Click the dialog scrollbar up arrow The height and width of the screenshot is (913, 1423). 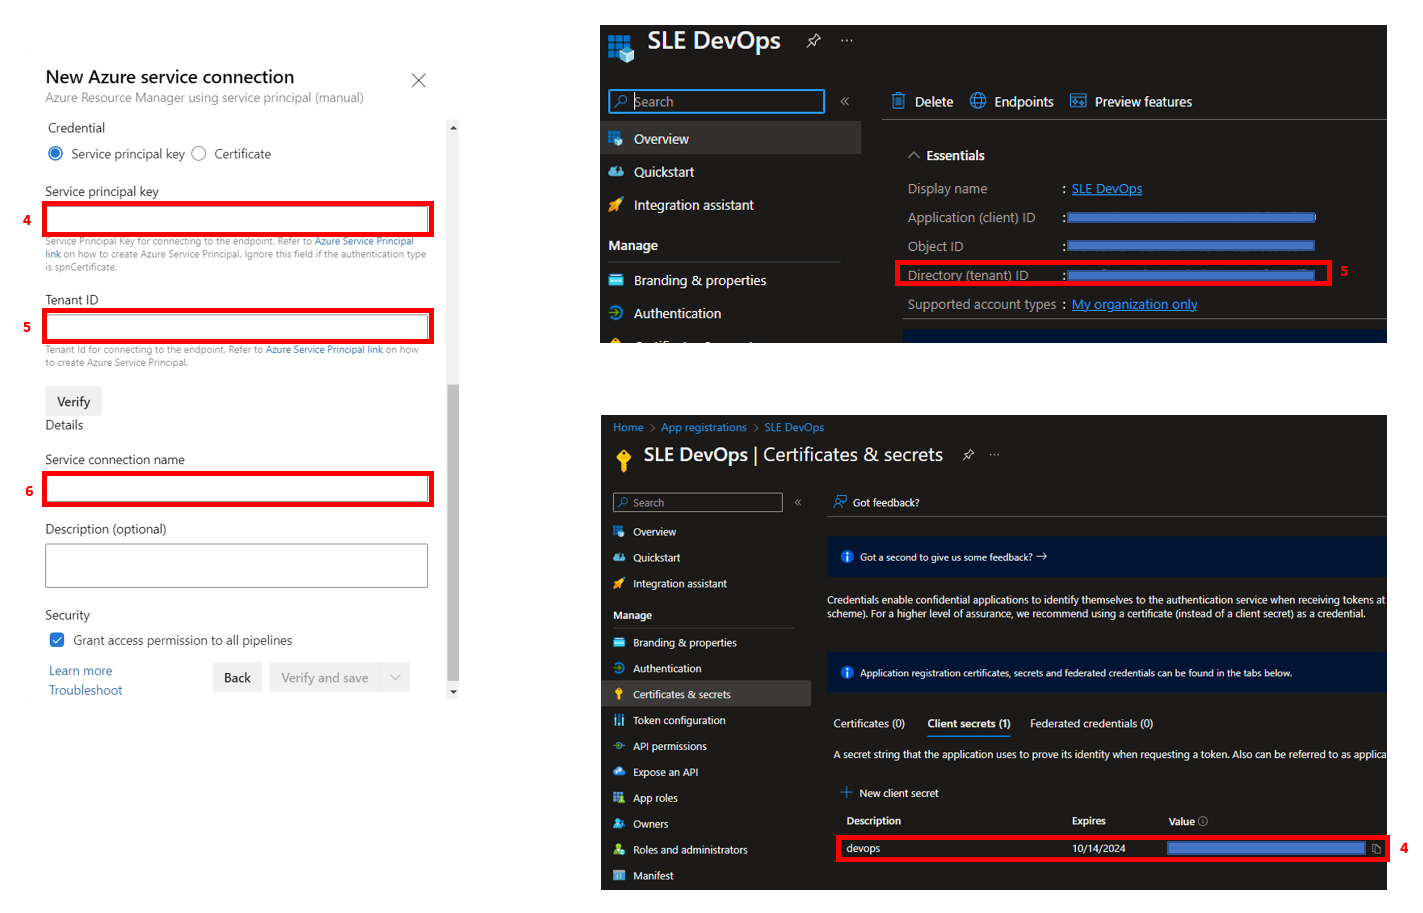coord(453,128)
